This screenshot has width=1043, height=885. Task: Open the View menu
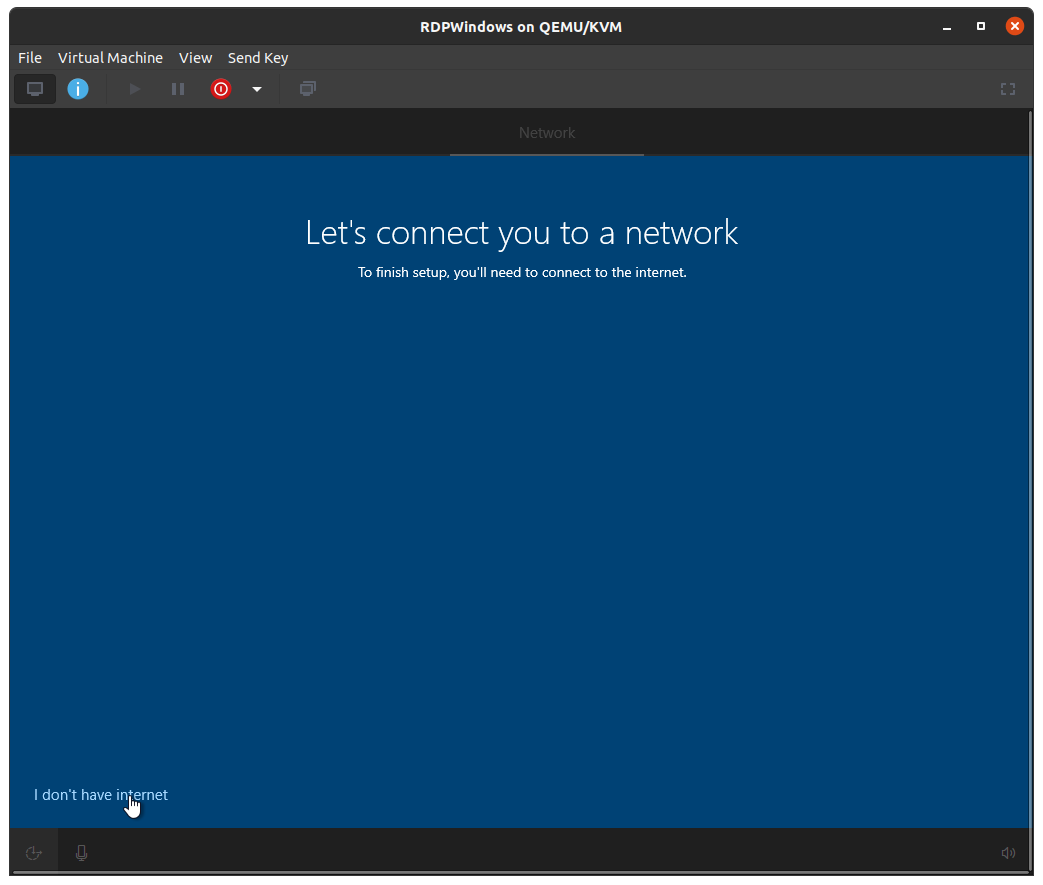point(195,58)
